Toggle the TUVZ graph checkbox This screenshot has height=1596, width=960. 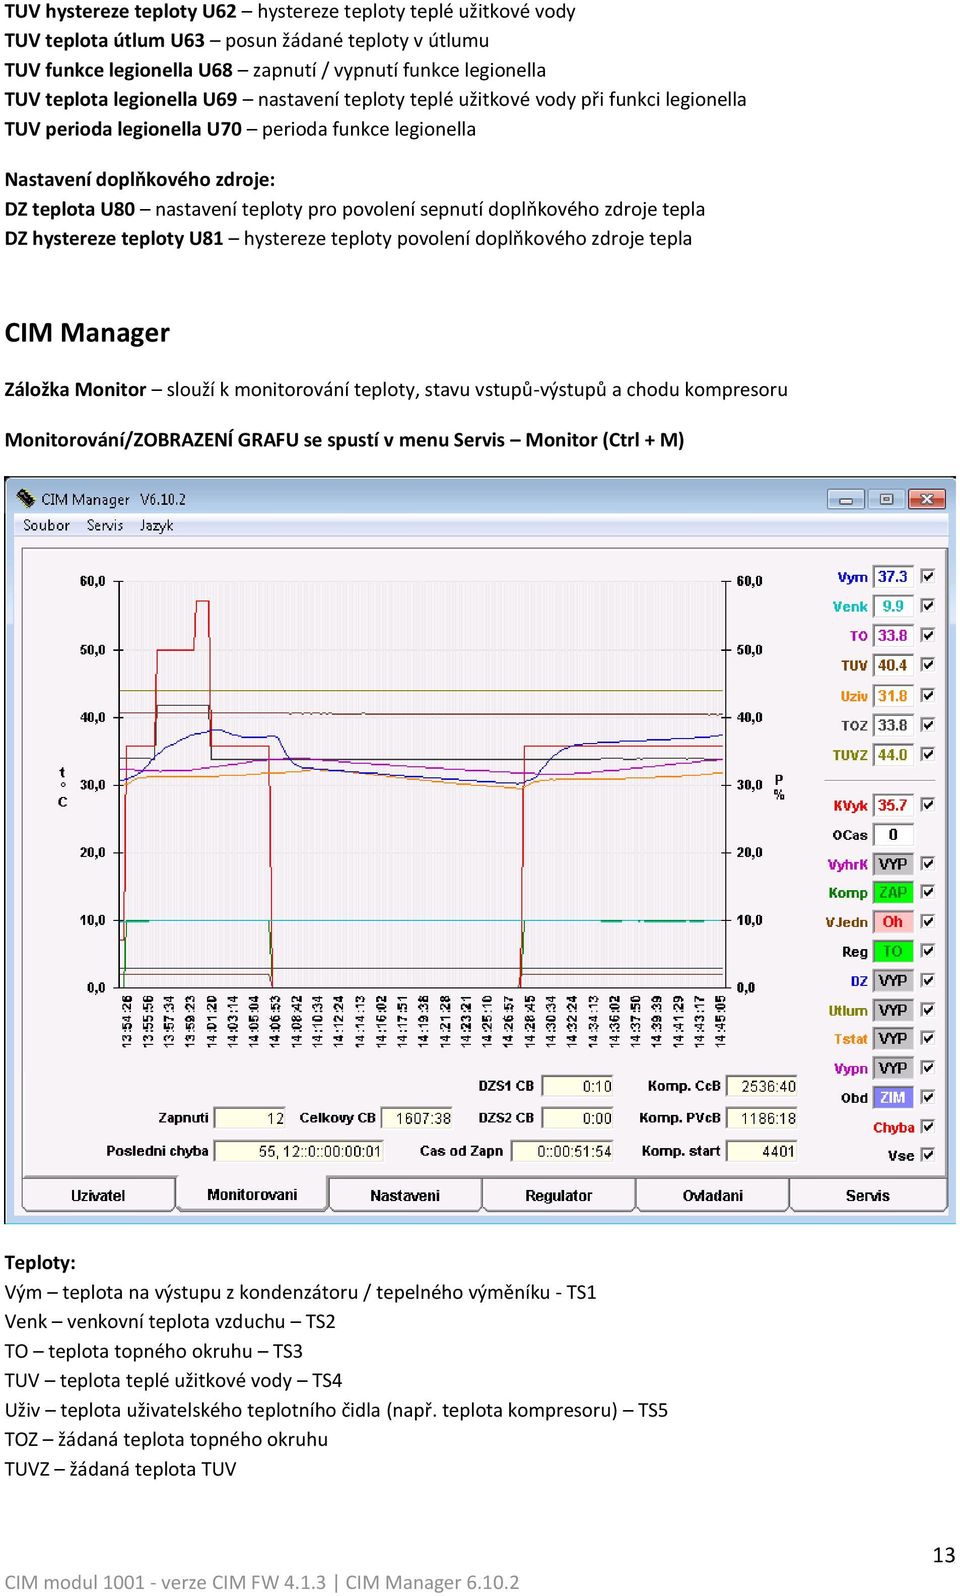click(x=928, y=754)
